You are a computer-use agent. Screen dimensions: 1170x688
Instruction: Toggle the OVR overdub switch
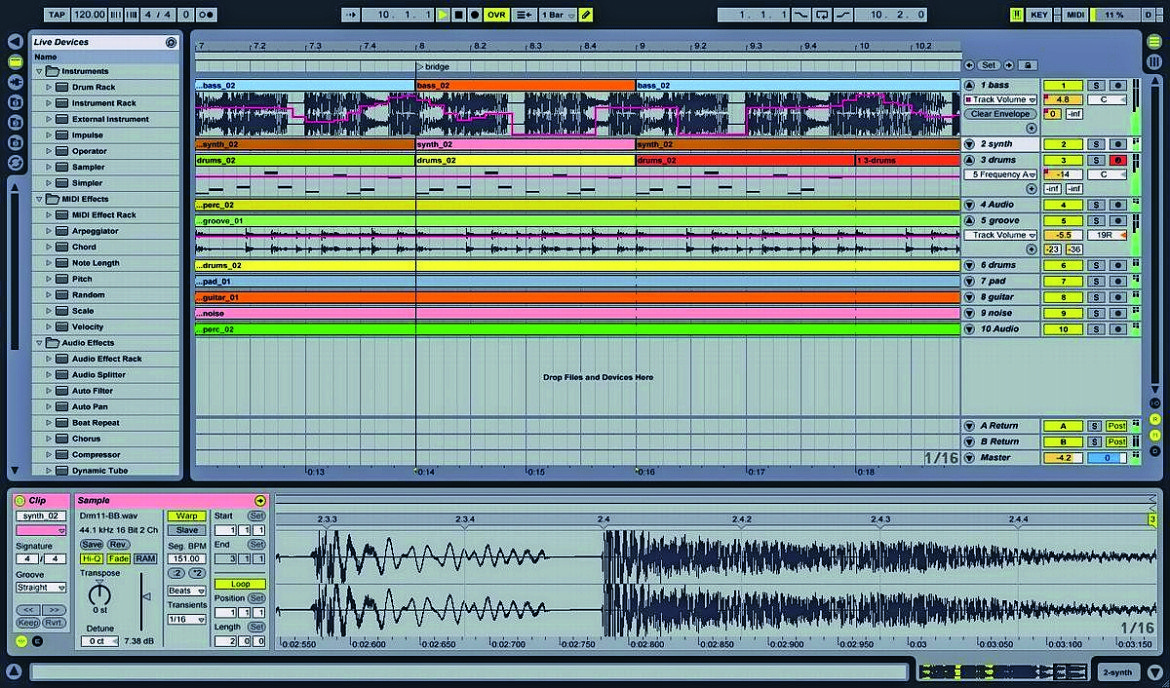point(496,14)
